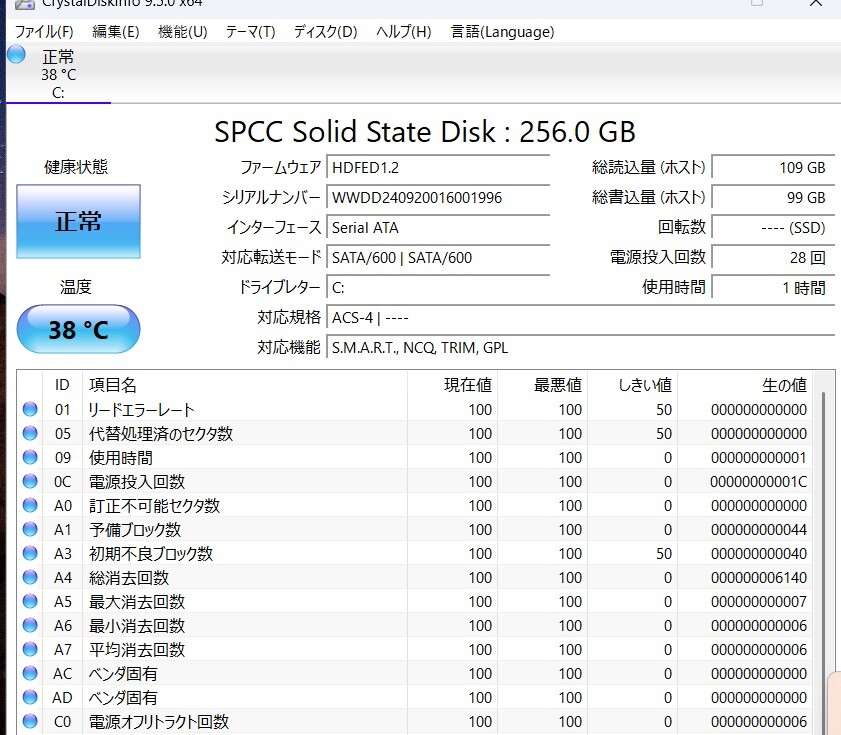
Task: Click status orb for AD ベンダ固有 row
Action: click(30, 697)
